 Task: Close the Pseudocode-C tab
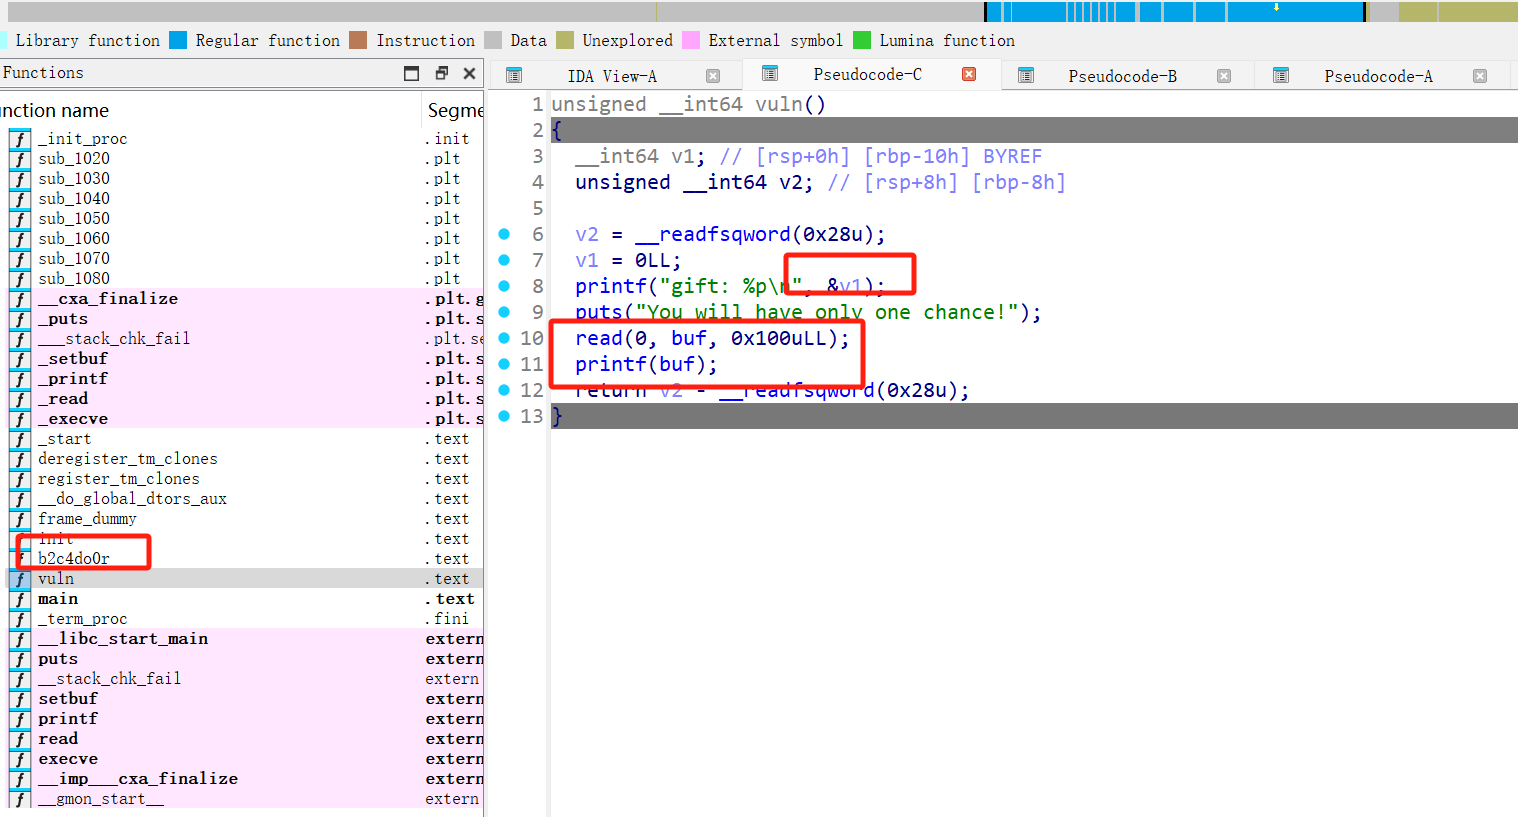pyautogui.click(x=968, y=74)
